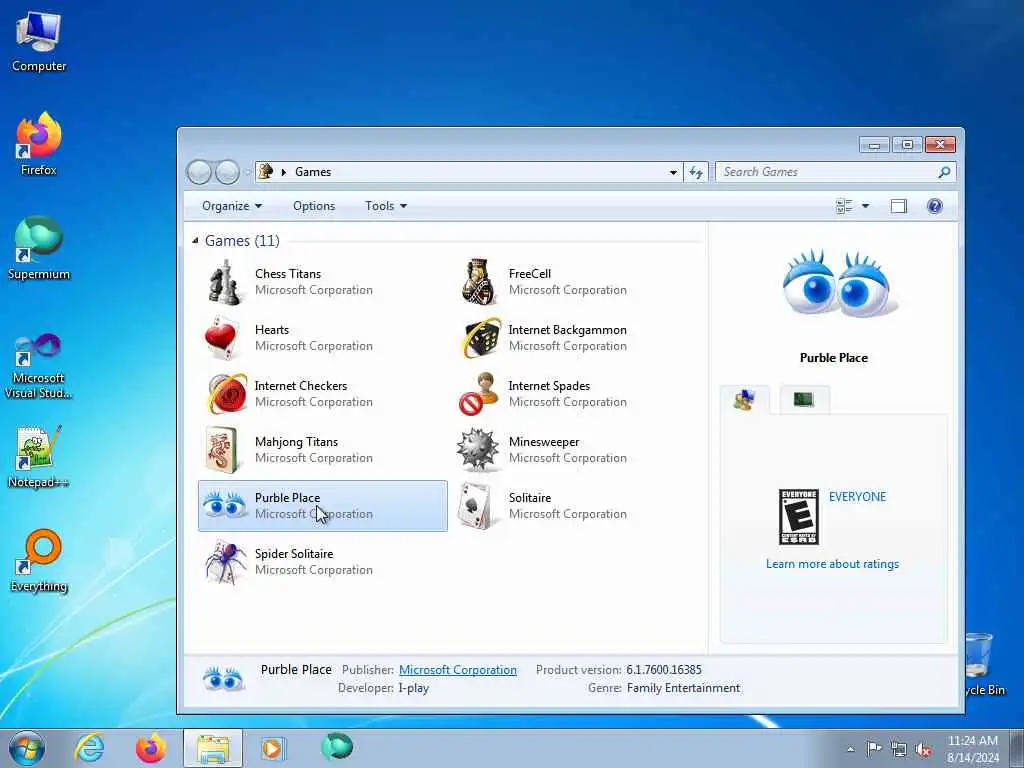Click the Forward navigation button
The image size is (1024, 768).
227,172
